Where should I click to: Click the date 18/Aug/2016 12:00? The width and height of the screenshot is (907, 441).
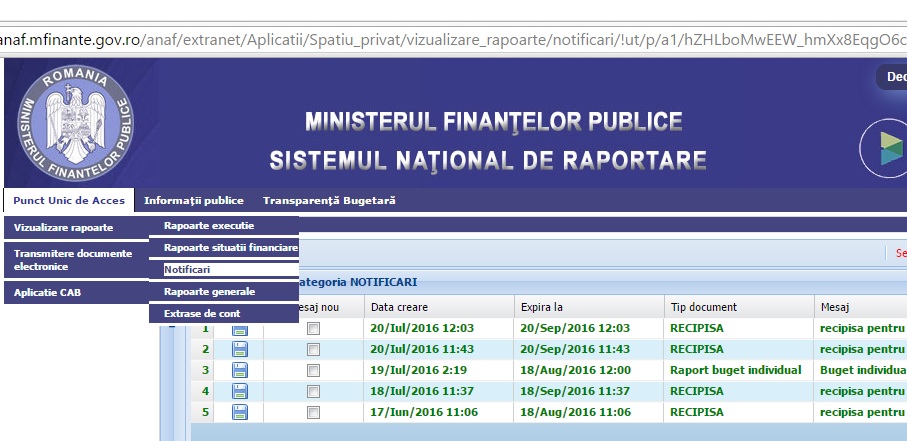click(575, 370)
